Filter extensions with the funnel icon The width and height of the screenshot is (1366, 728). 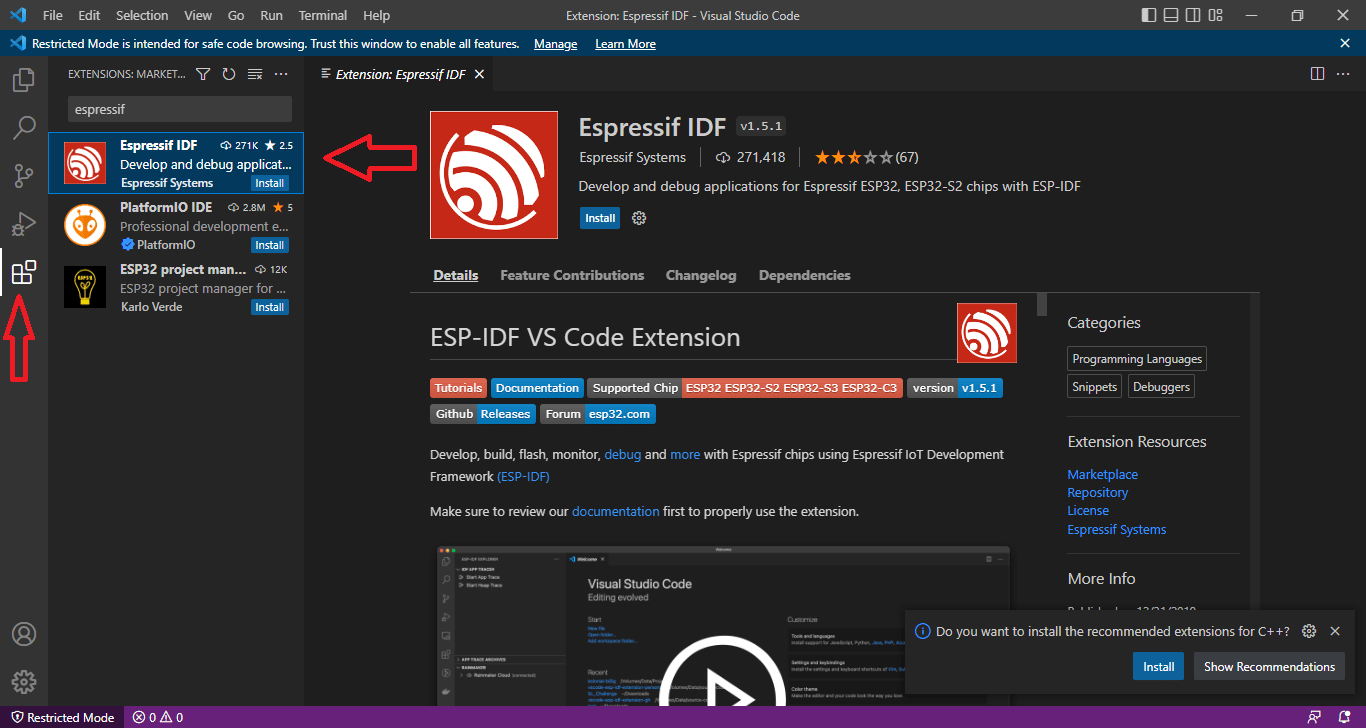pyautogui.click(x=203, y=74)
